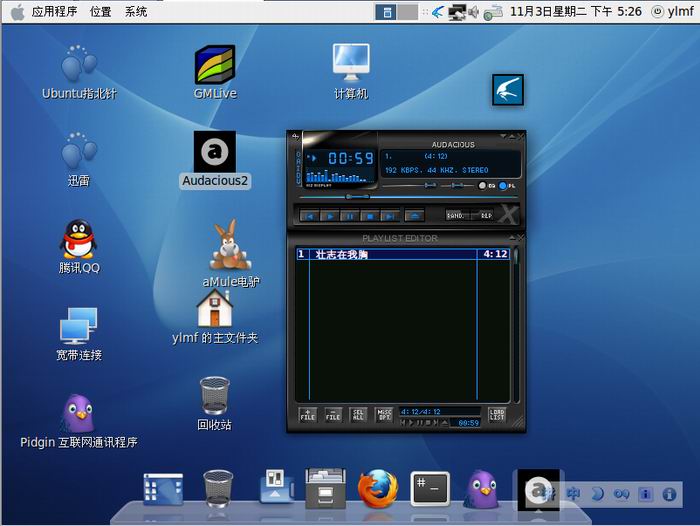Click the LOAD LIST button in playlist

496,415
